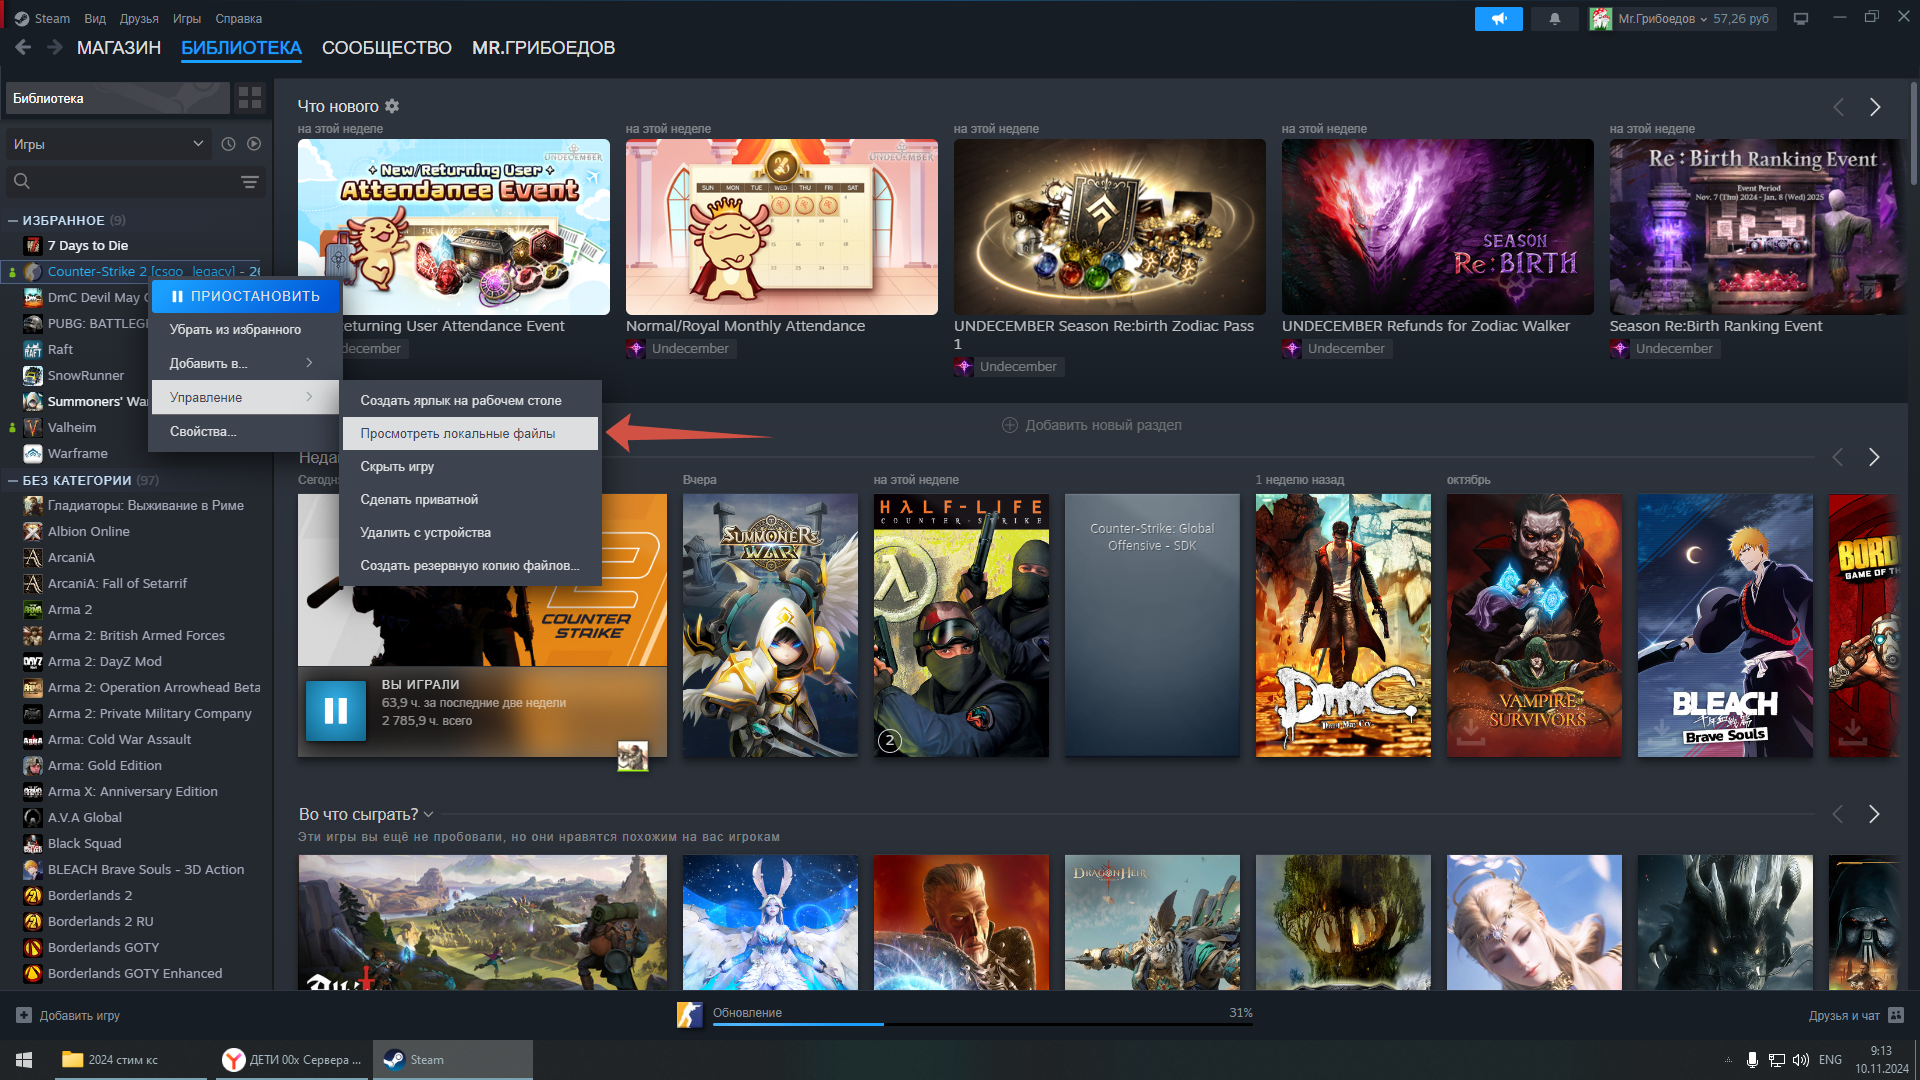Click the volume speaker tray icon
The image size is (1920, 1080).
[x=1800, y=1060]
